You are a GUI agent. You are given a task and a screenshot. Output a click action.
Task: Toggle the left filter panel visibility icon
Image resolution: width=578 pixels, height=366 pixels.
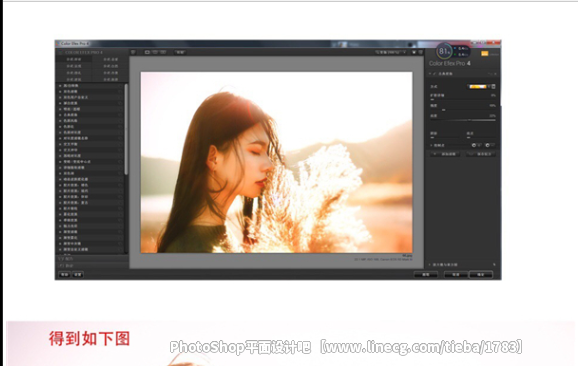pyautogui.click(x=133, y=52)
